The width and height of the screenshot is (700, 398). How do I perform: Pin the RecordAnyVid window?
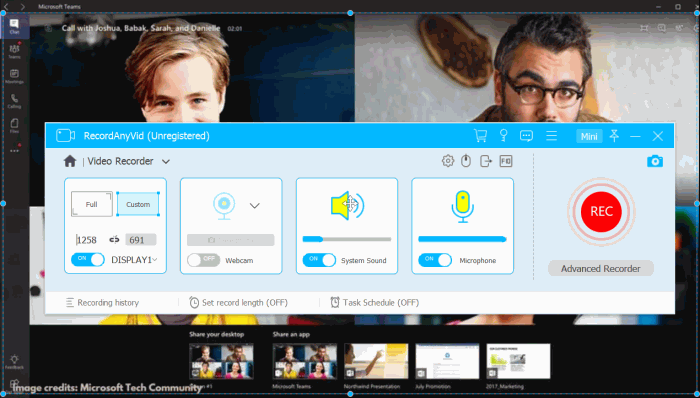click(614, 136)
